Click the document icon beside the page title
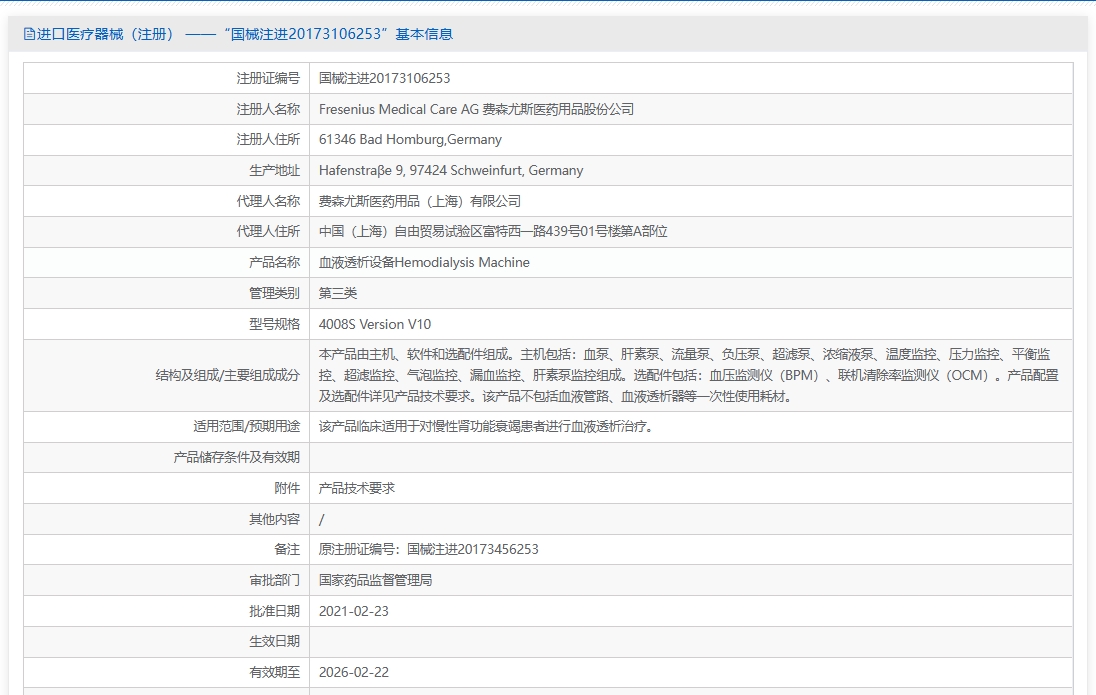 (29, 34)
